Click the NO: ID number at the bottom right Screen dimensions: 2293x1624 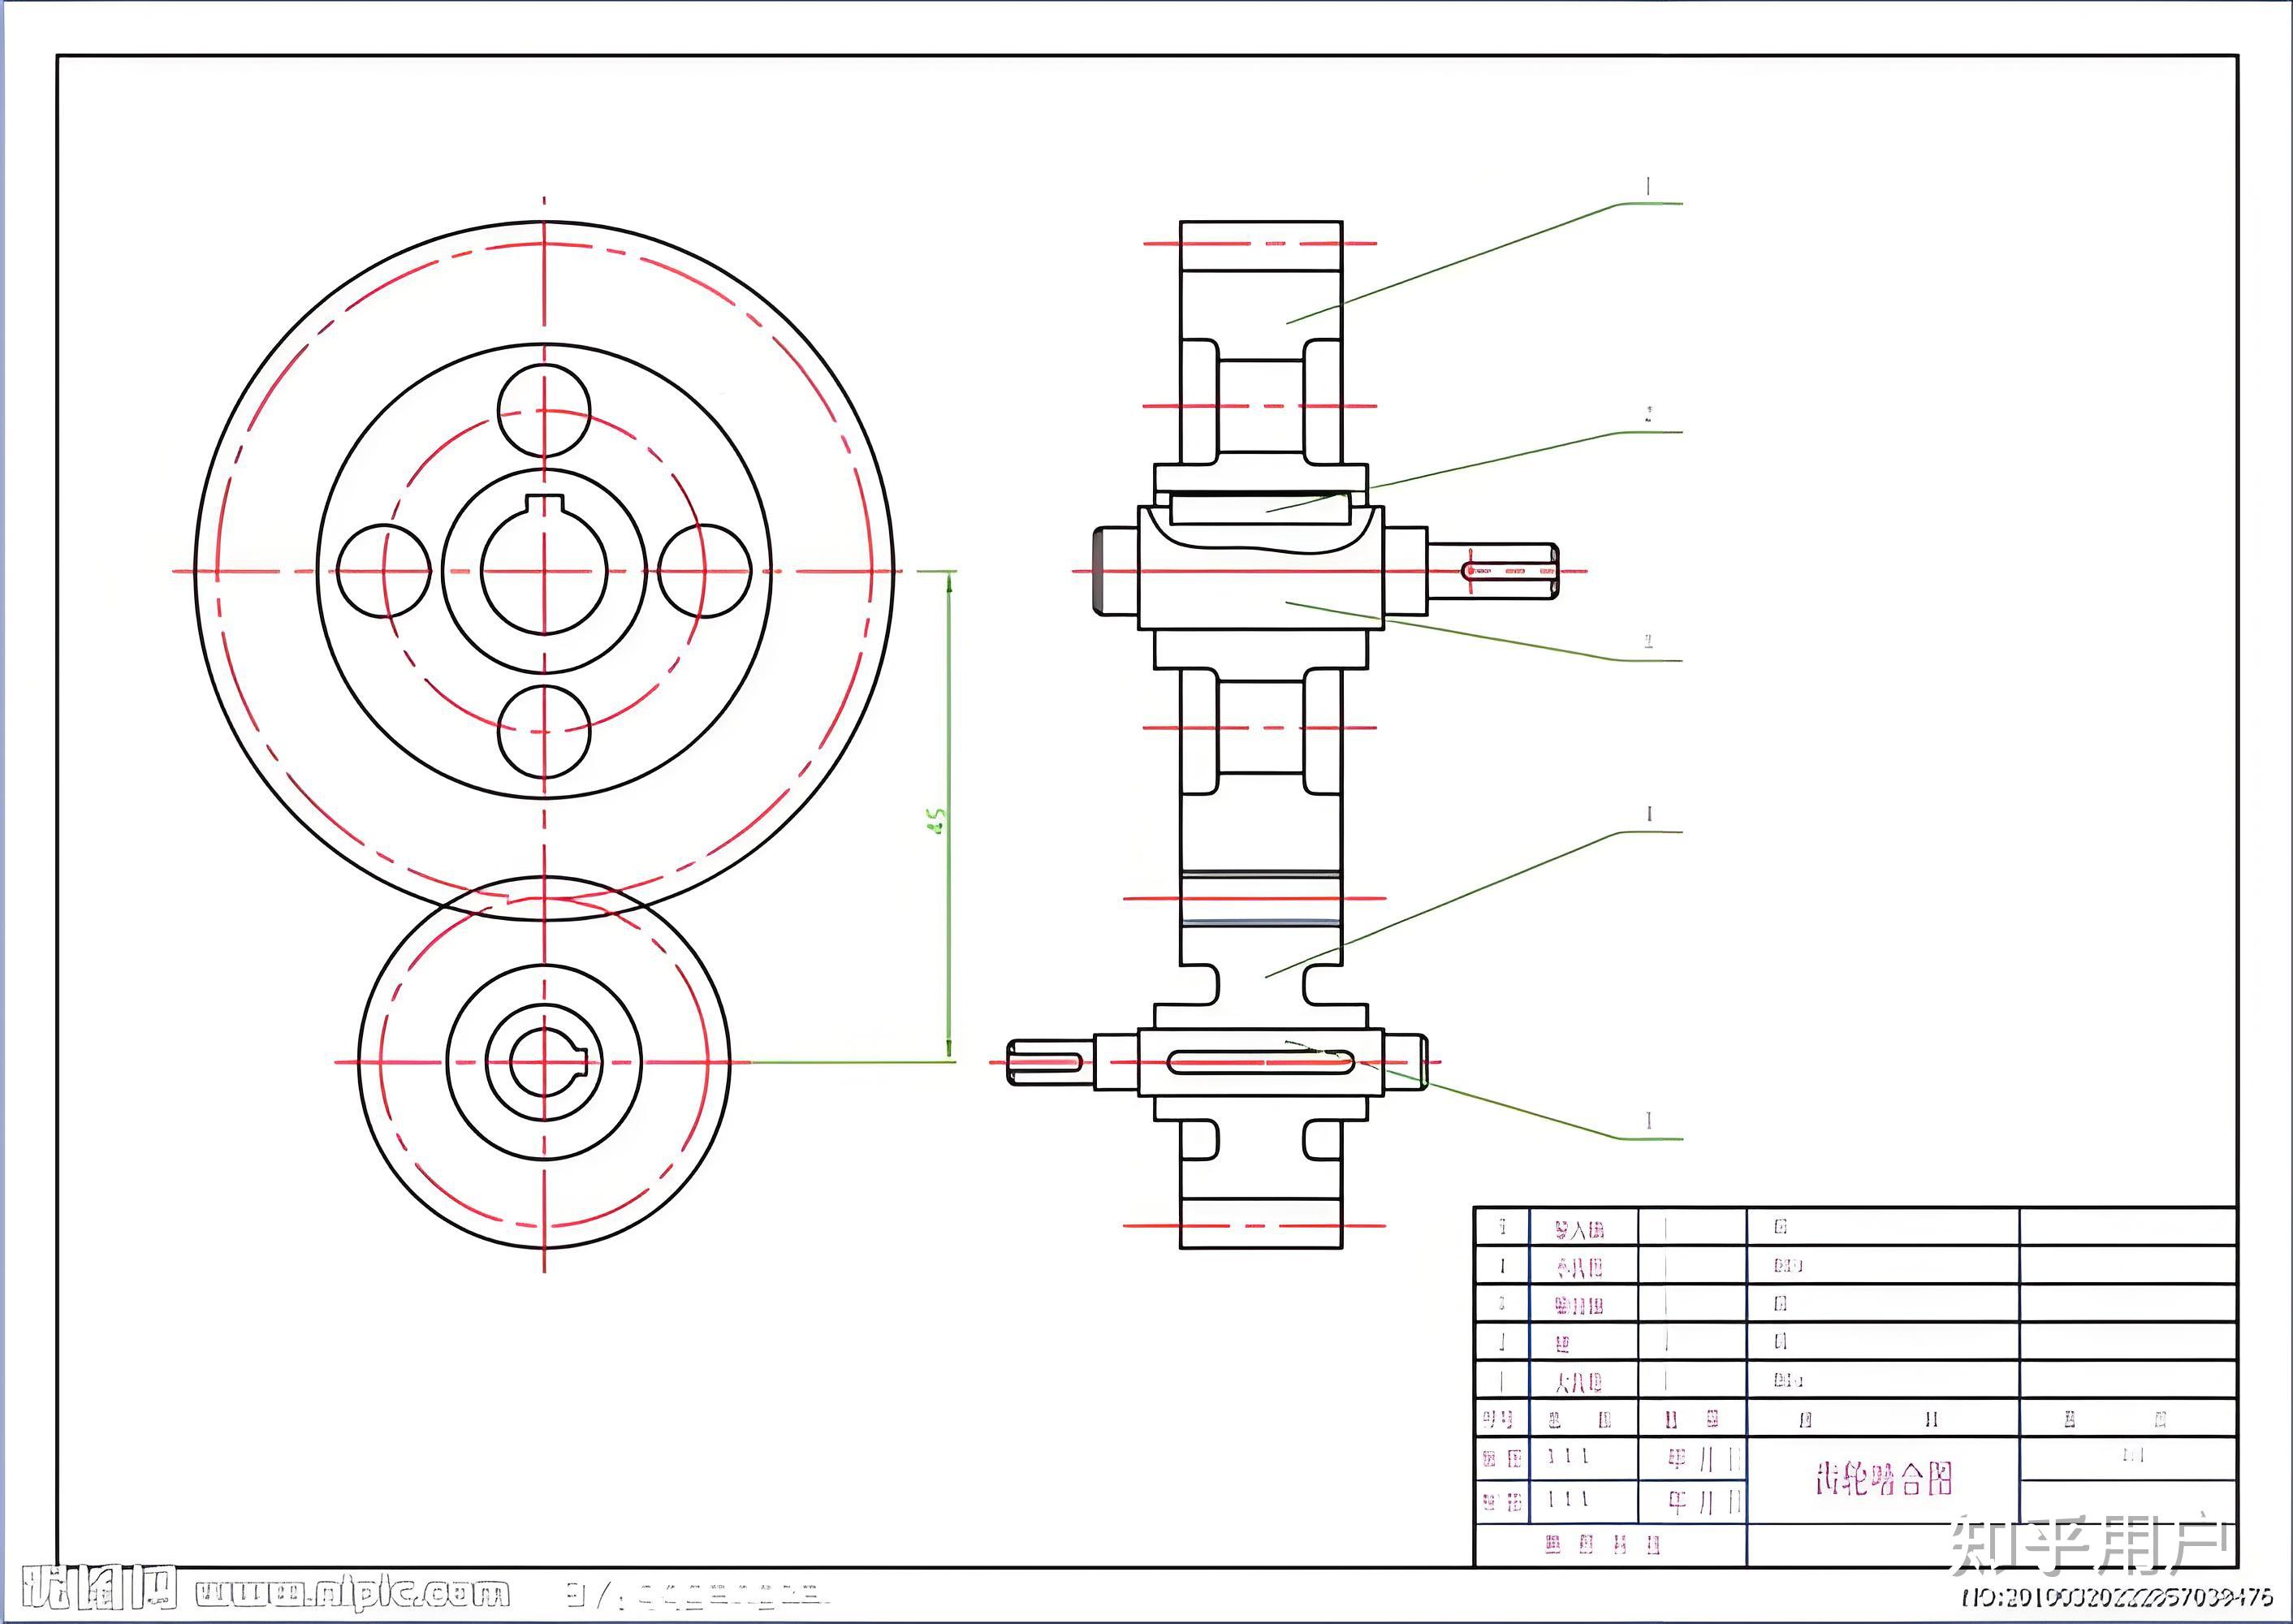click(2117, 1597)
